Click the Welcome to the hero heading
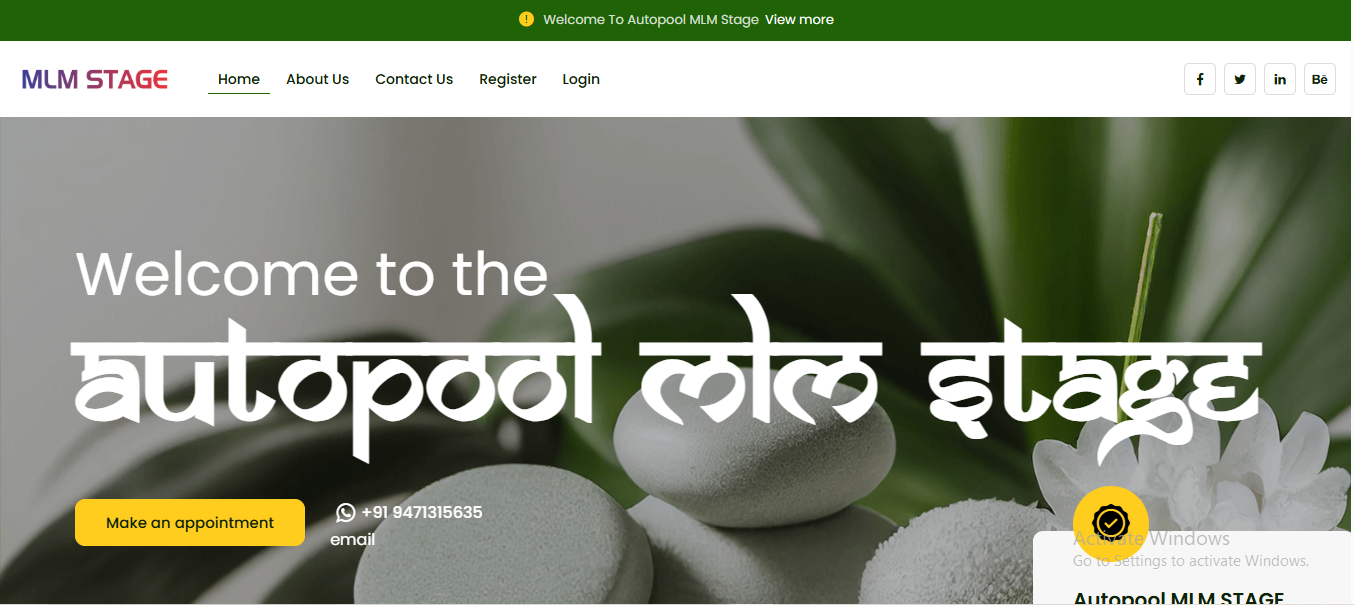1354x605 pixels. coord(312,274)
